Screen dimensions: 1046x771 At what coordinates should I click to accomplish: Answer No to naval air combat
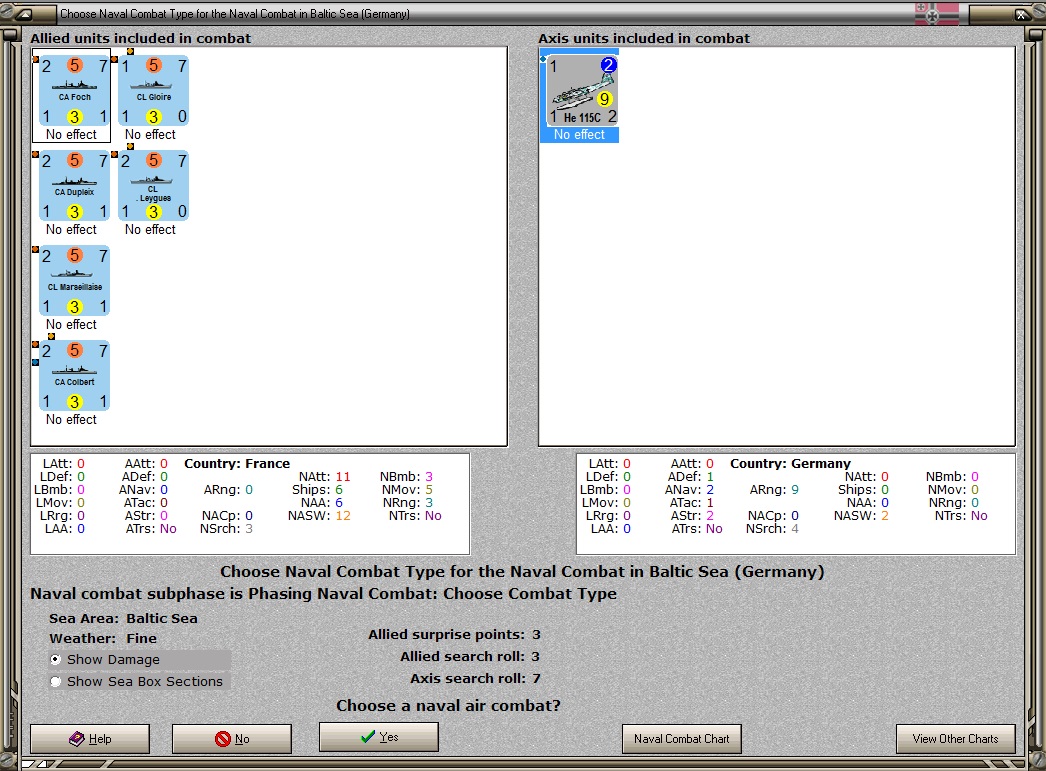point(232,738)
